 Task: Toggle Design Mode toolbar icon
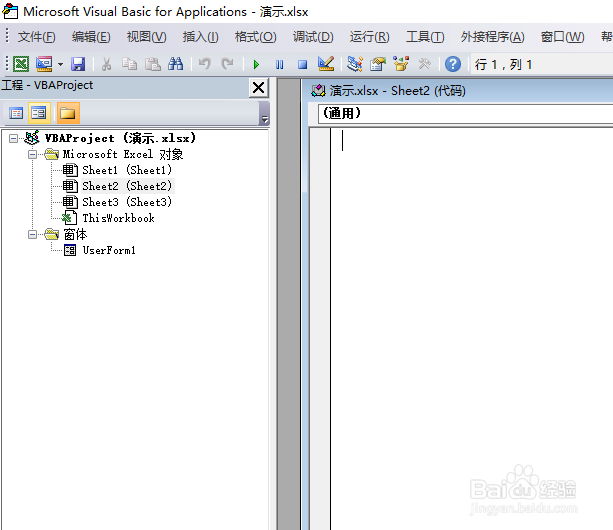point(326,64)
